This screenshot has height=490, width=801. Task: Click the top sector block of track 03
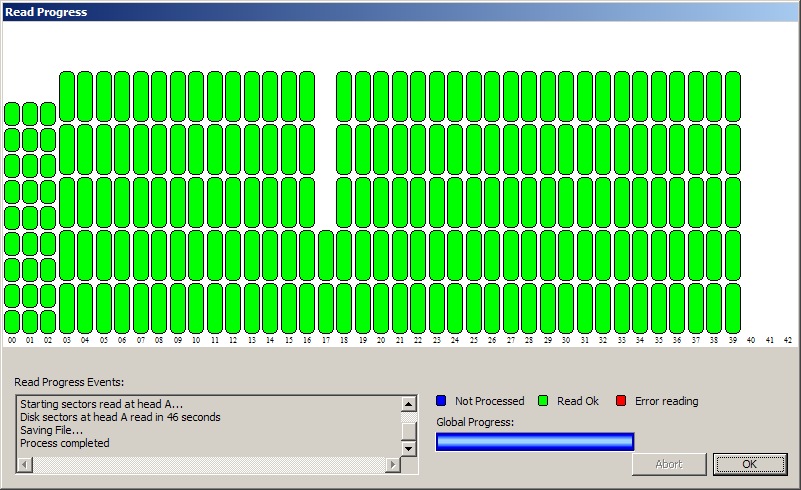click(x=67, y=96)
